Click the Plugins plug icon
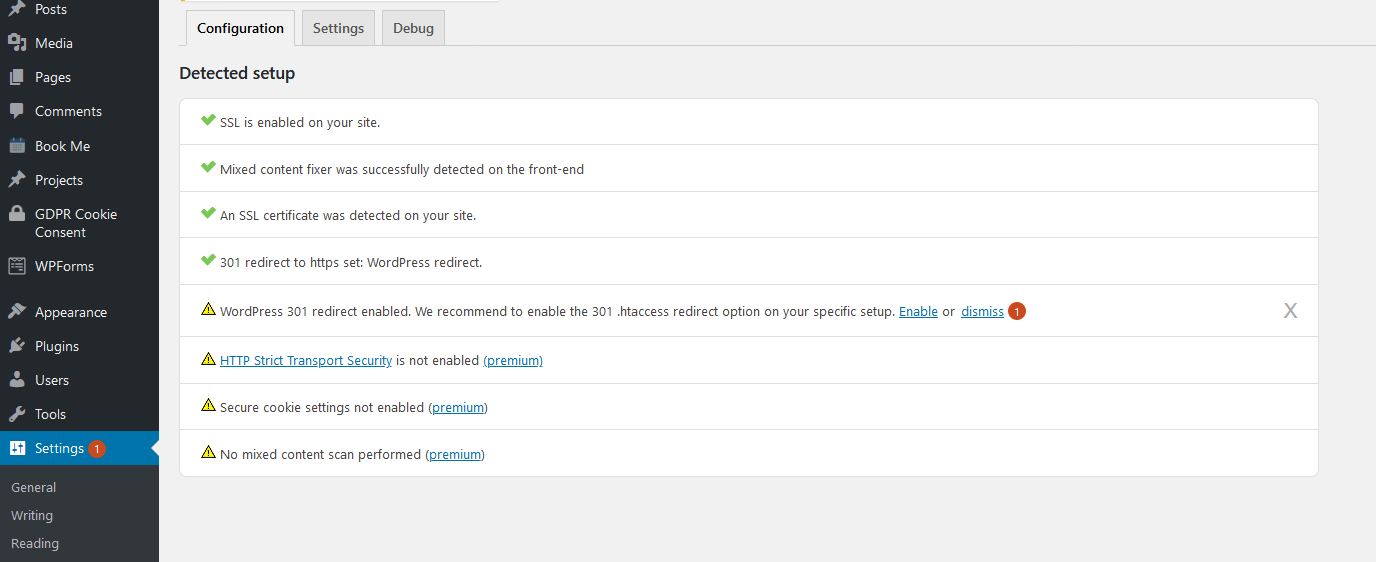 coord(17,346)
